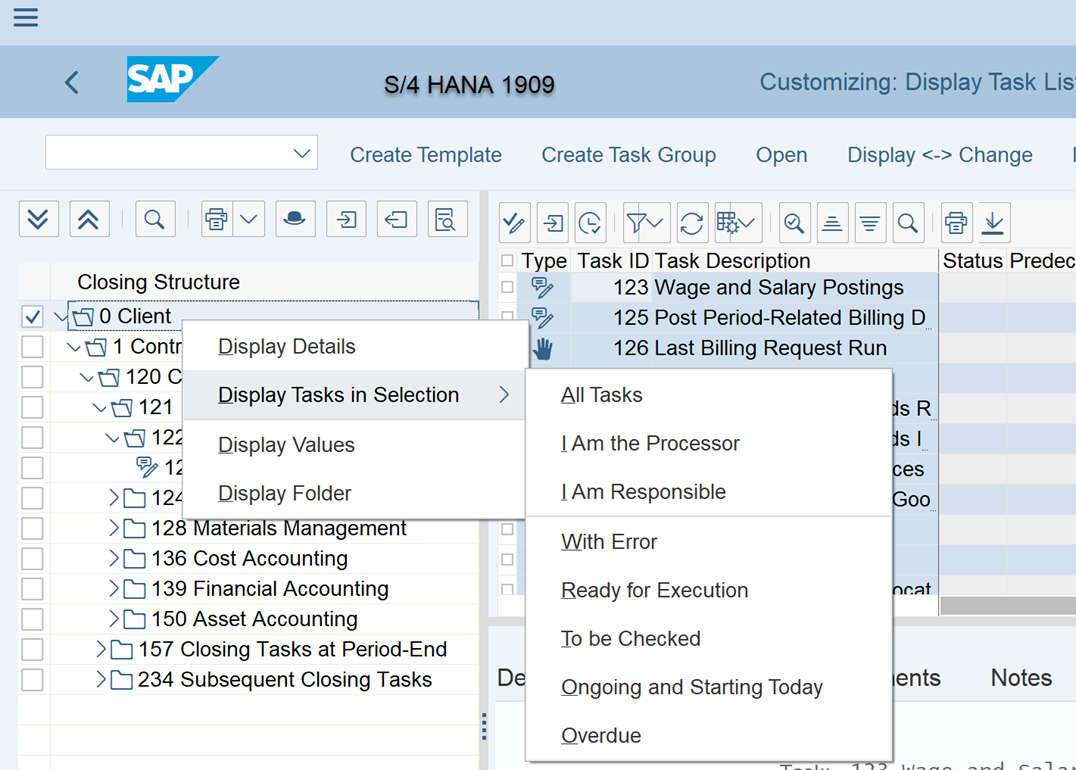Screen dimensions: 1076x770
Task: Expand the 139 Financial Accounting folder
Action: point(114,589)
